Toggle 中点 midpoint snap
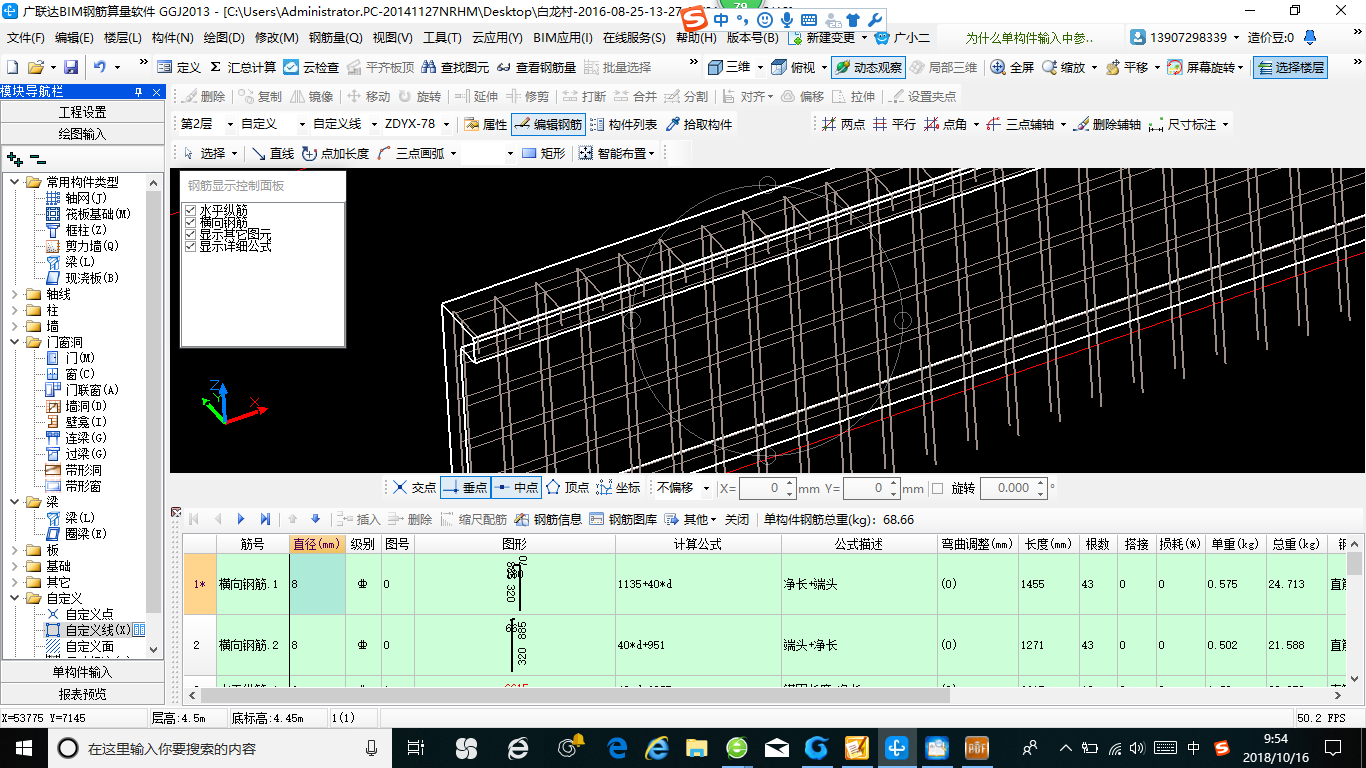 click(x=516, y=488)
